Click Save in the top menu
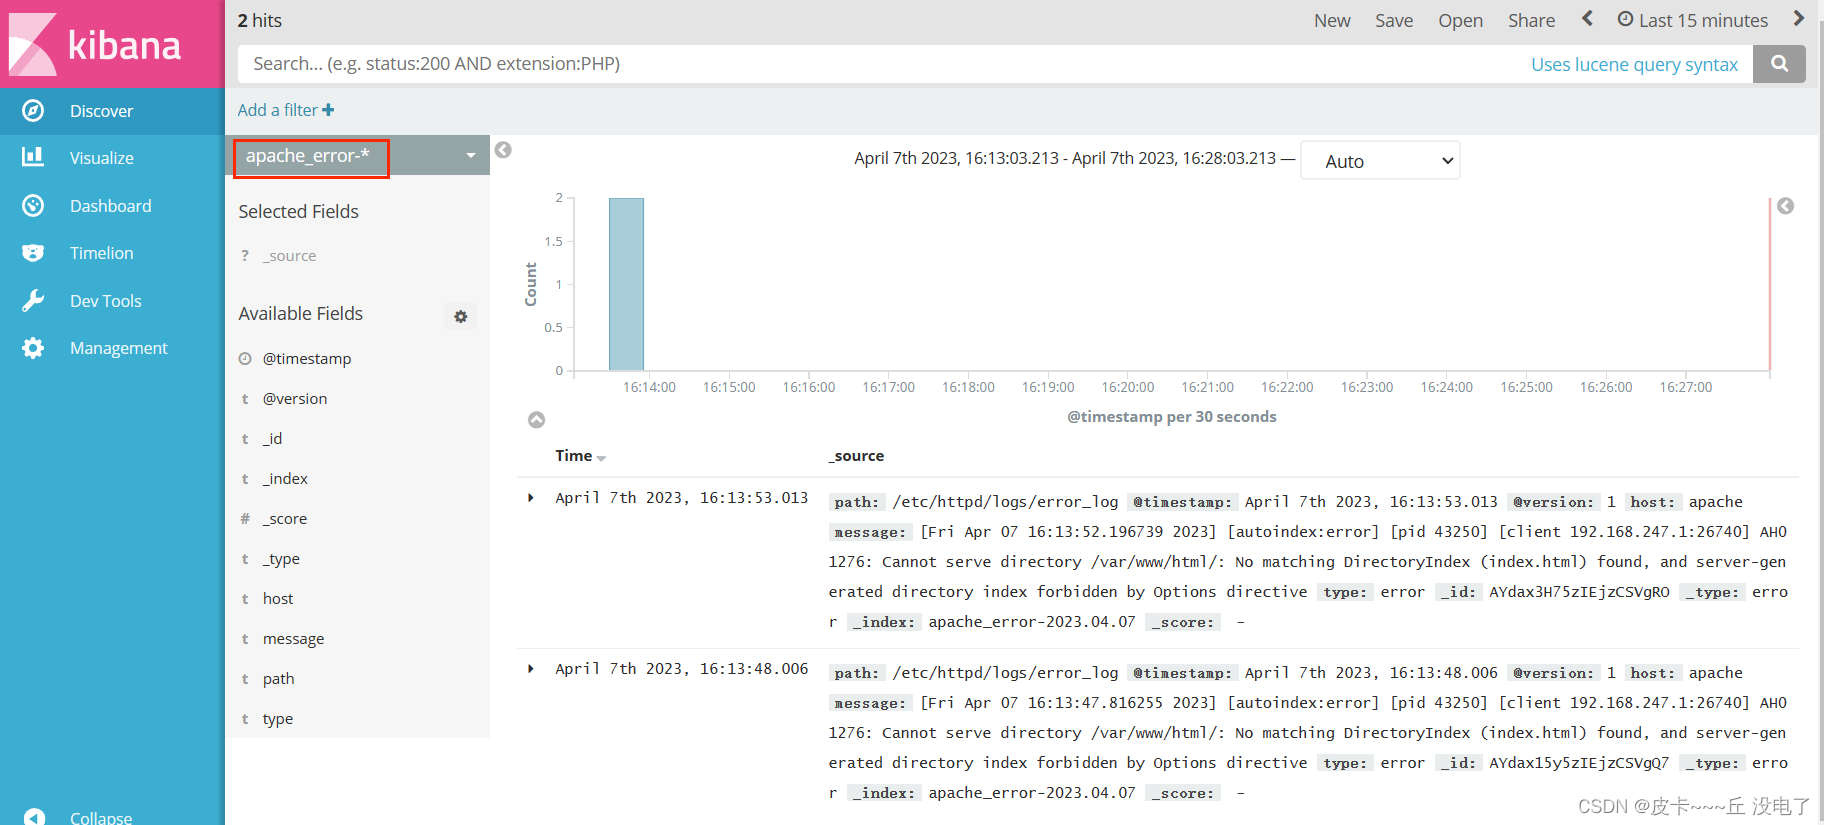This screenshot has width=1824, height=825. tap(1394, 21)
